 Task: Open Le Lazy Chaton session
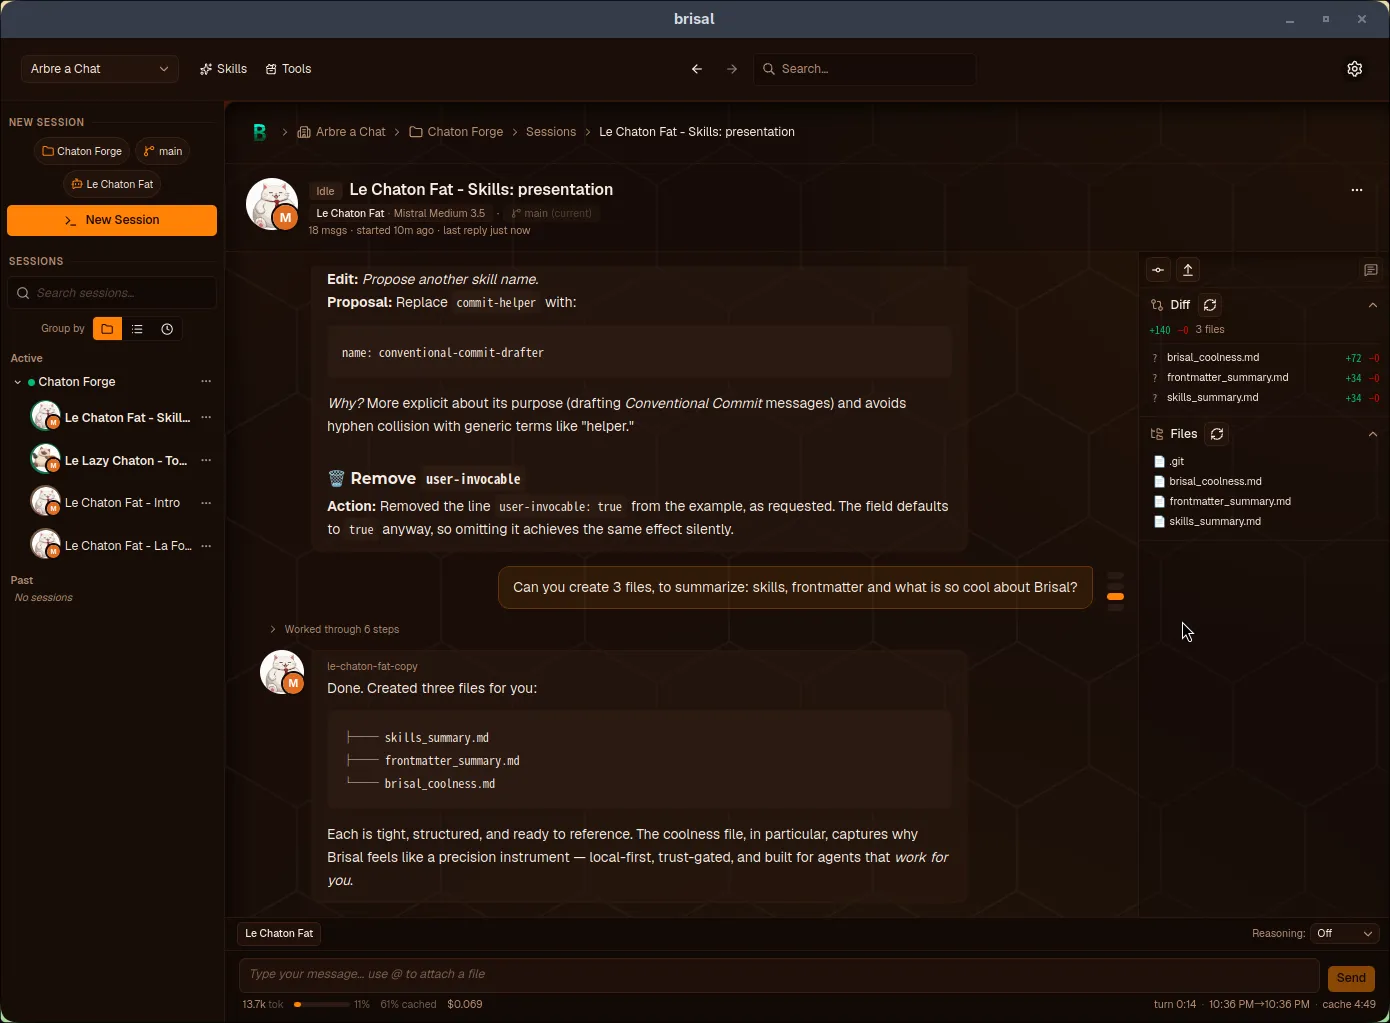(x=112, y=461)
